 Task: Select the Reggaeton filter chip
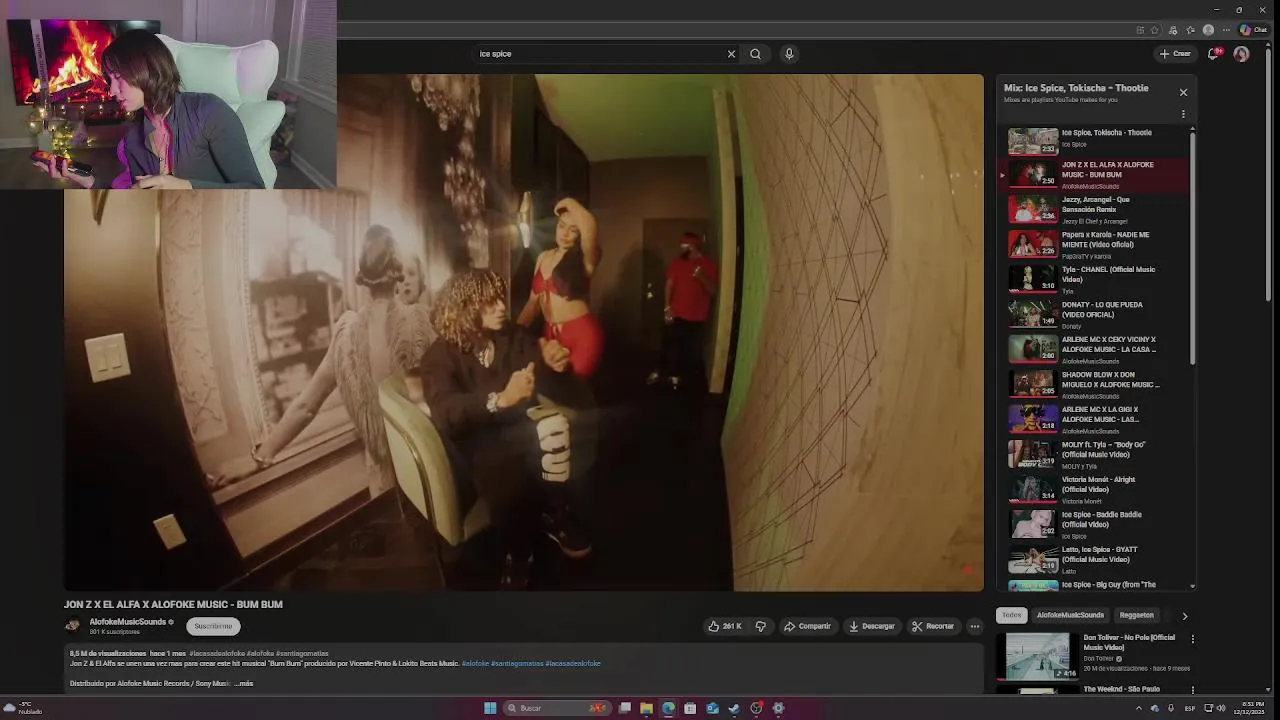(x=1136, y=615)
